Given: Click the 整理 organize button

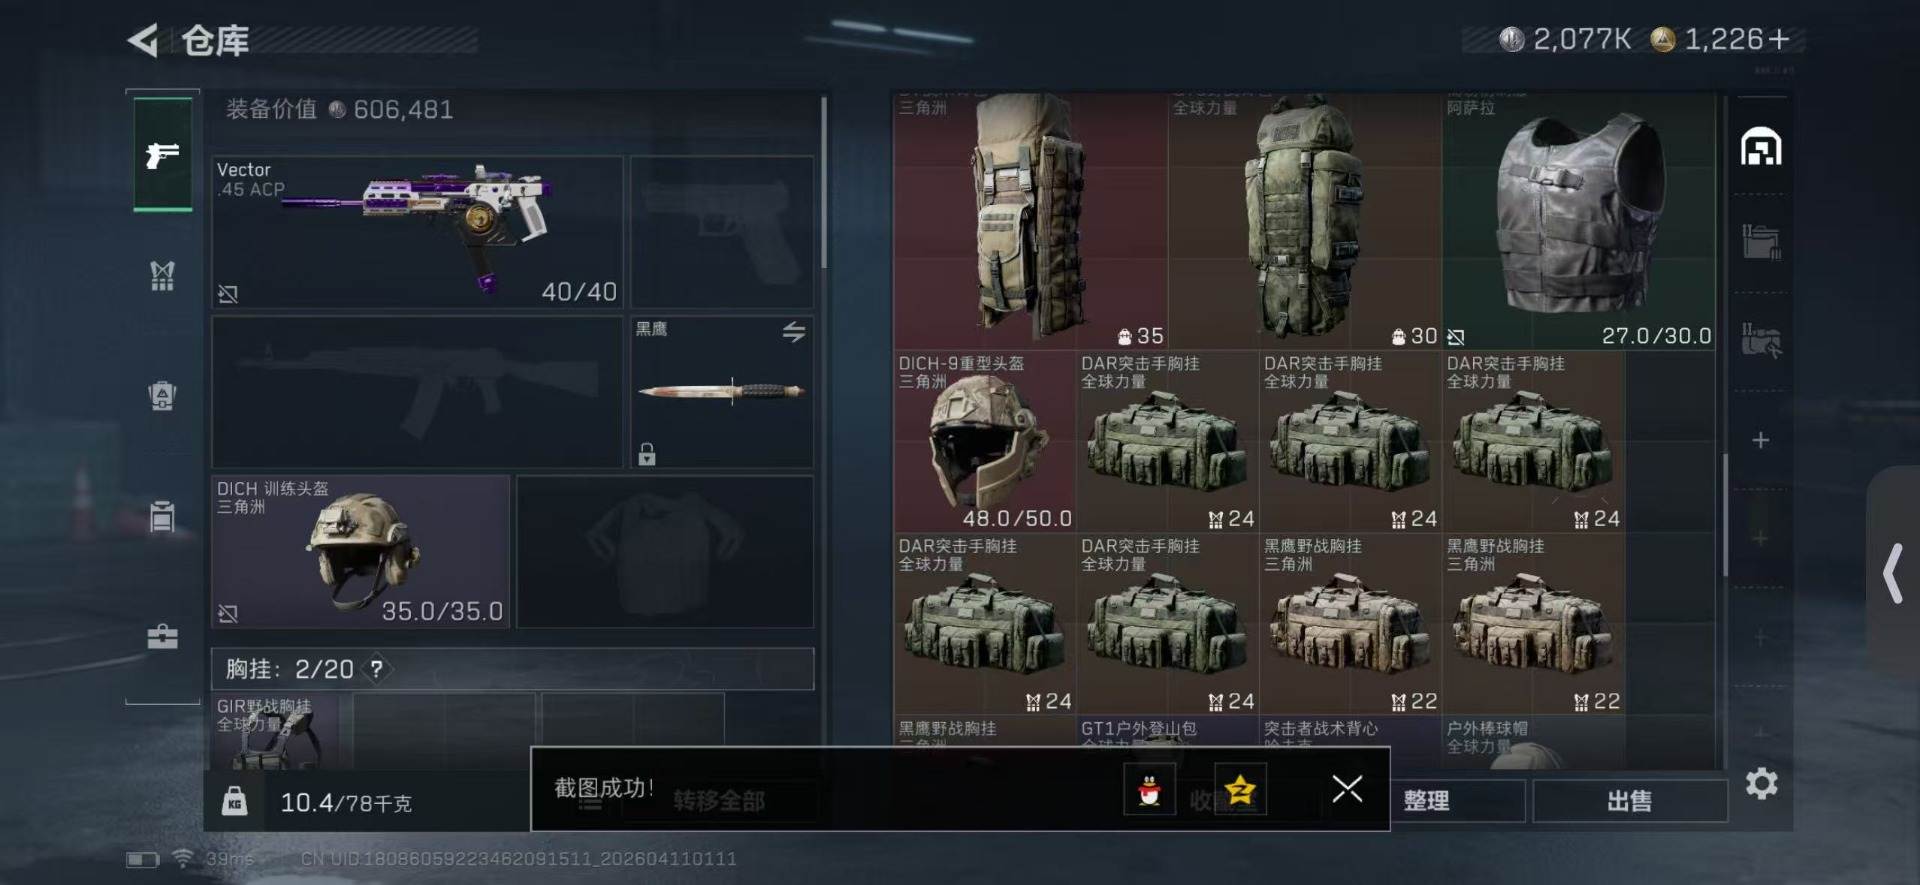Looking at the screenshot, I should coord(1426,800).
